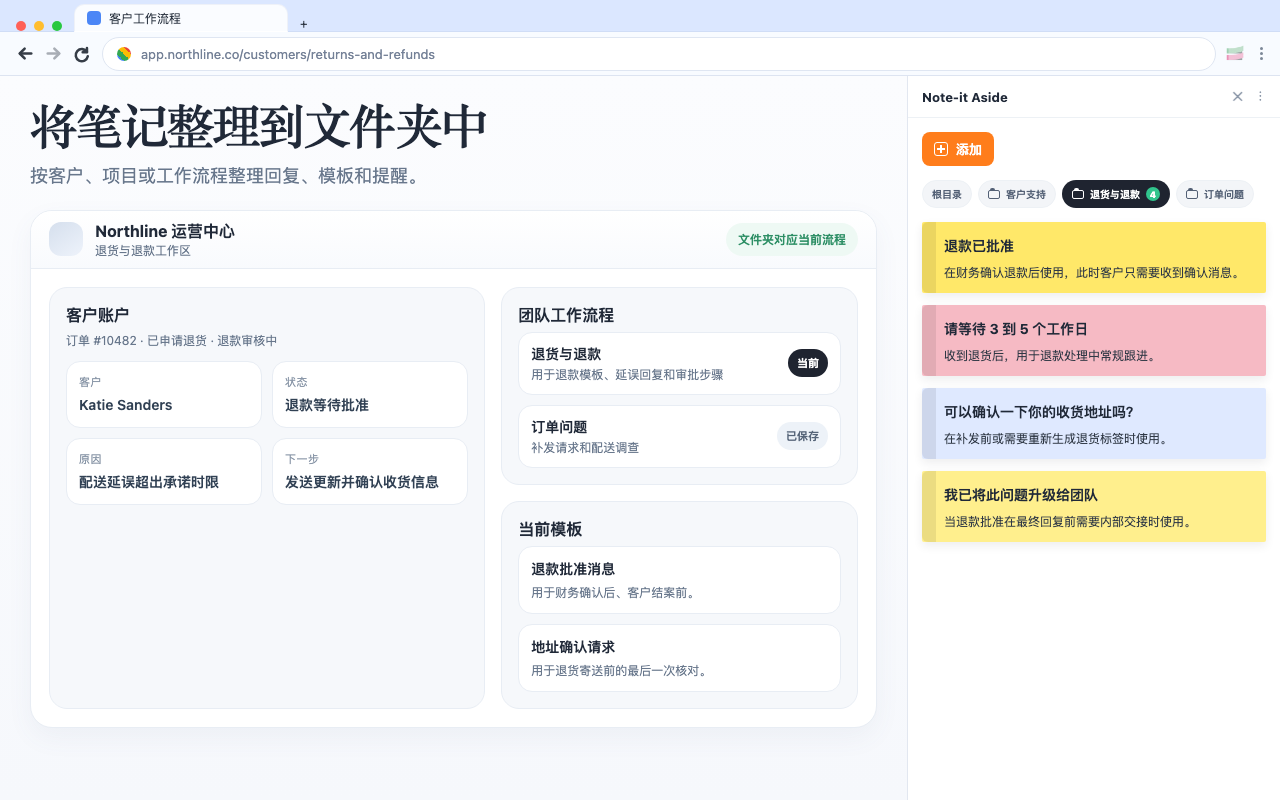This screenshot has height=800, width=1280.
Task: Click the folder icon on 订单问题 chip
Action: (1190, 194)
